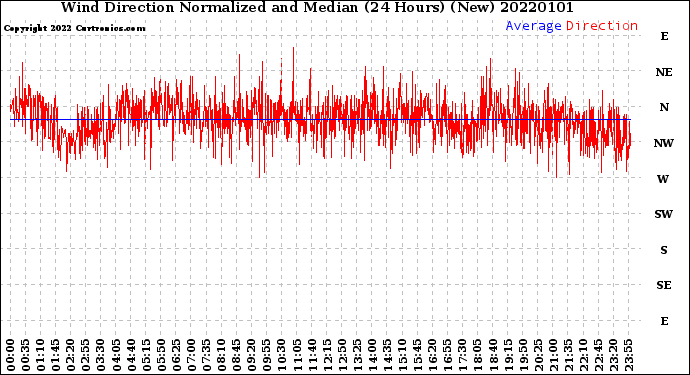Click the '04:05' time axis label

click(116, 355)
